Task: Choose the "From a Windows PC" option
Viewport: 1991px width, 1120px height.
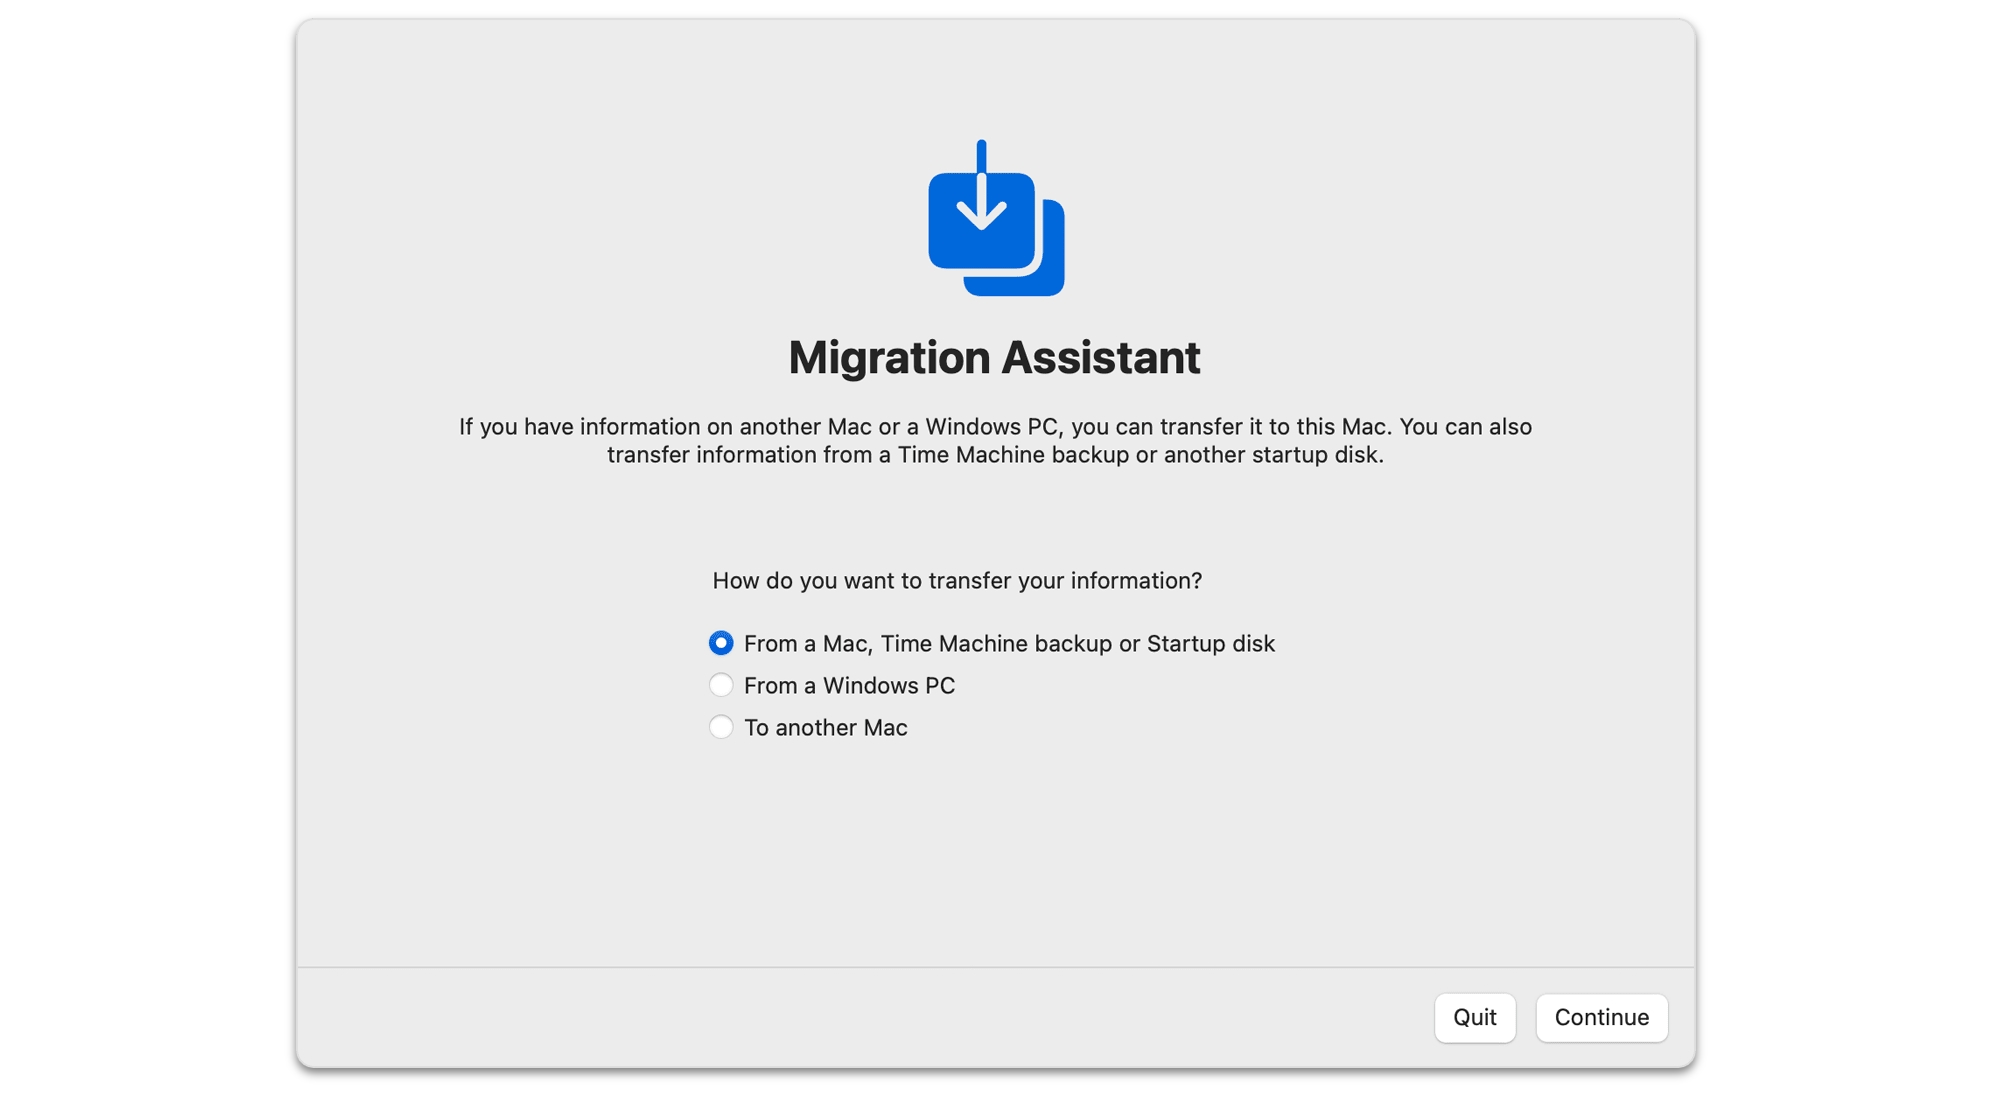Action: pyautogui.click(x=849, y=686)
